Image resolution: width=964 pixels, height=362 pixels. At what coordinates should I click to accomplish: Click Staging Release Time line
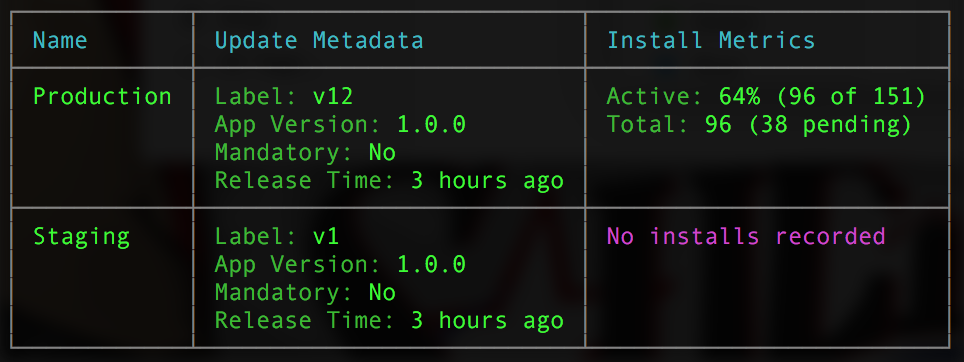coord(389,321)
